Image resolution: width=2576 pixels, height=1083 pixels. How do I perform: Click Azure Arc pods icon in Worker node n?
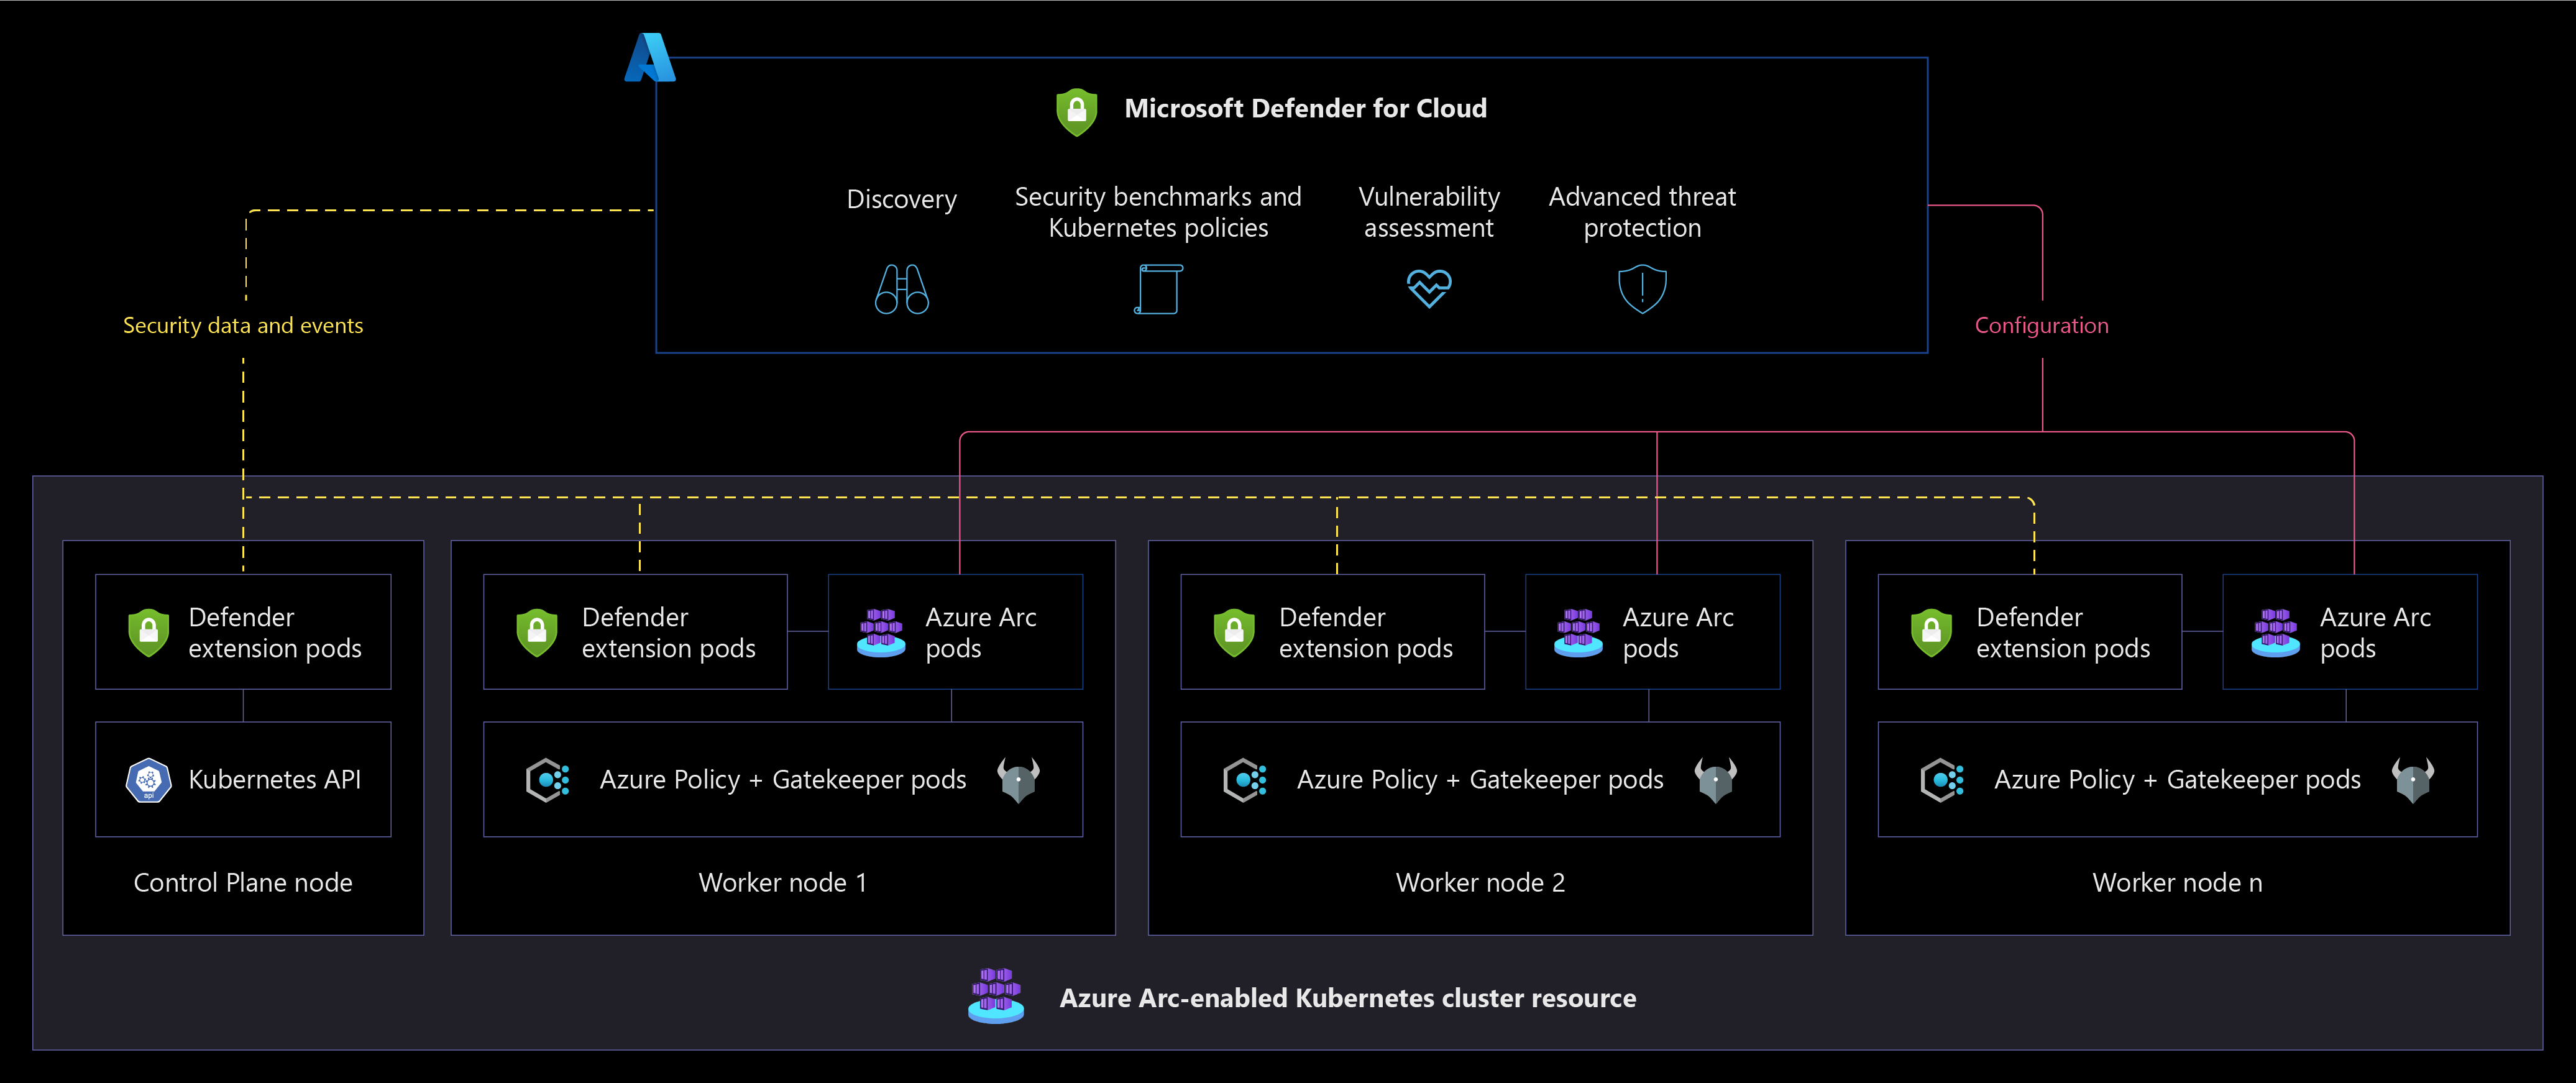coord(2275,633)
